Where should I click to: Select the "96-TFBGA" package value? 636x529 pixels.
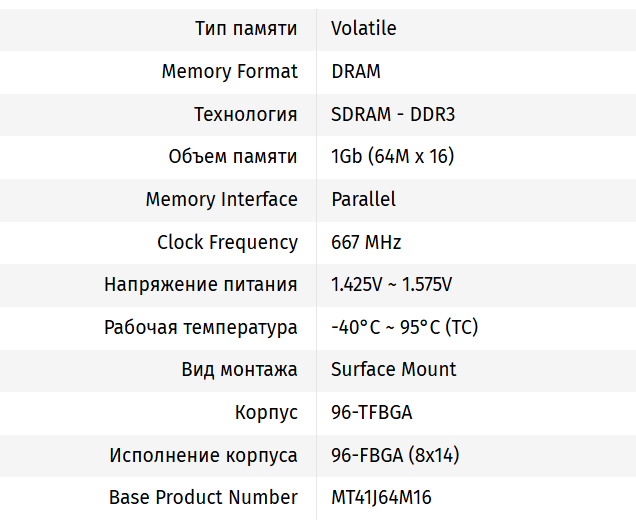click(x=372, y=412)
